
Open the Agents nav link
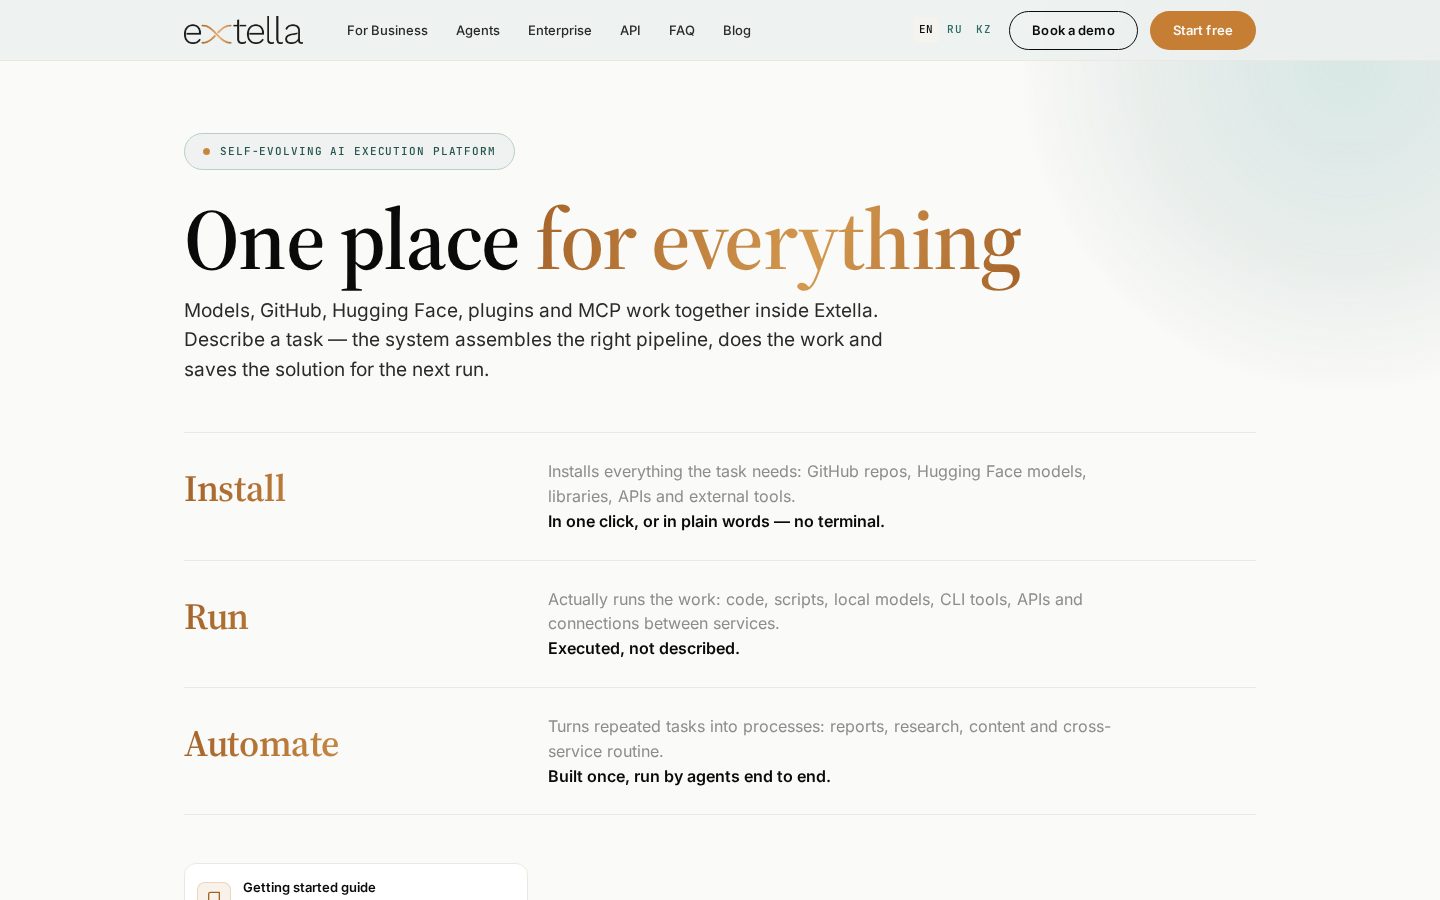point(478,30)
